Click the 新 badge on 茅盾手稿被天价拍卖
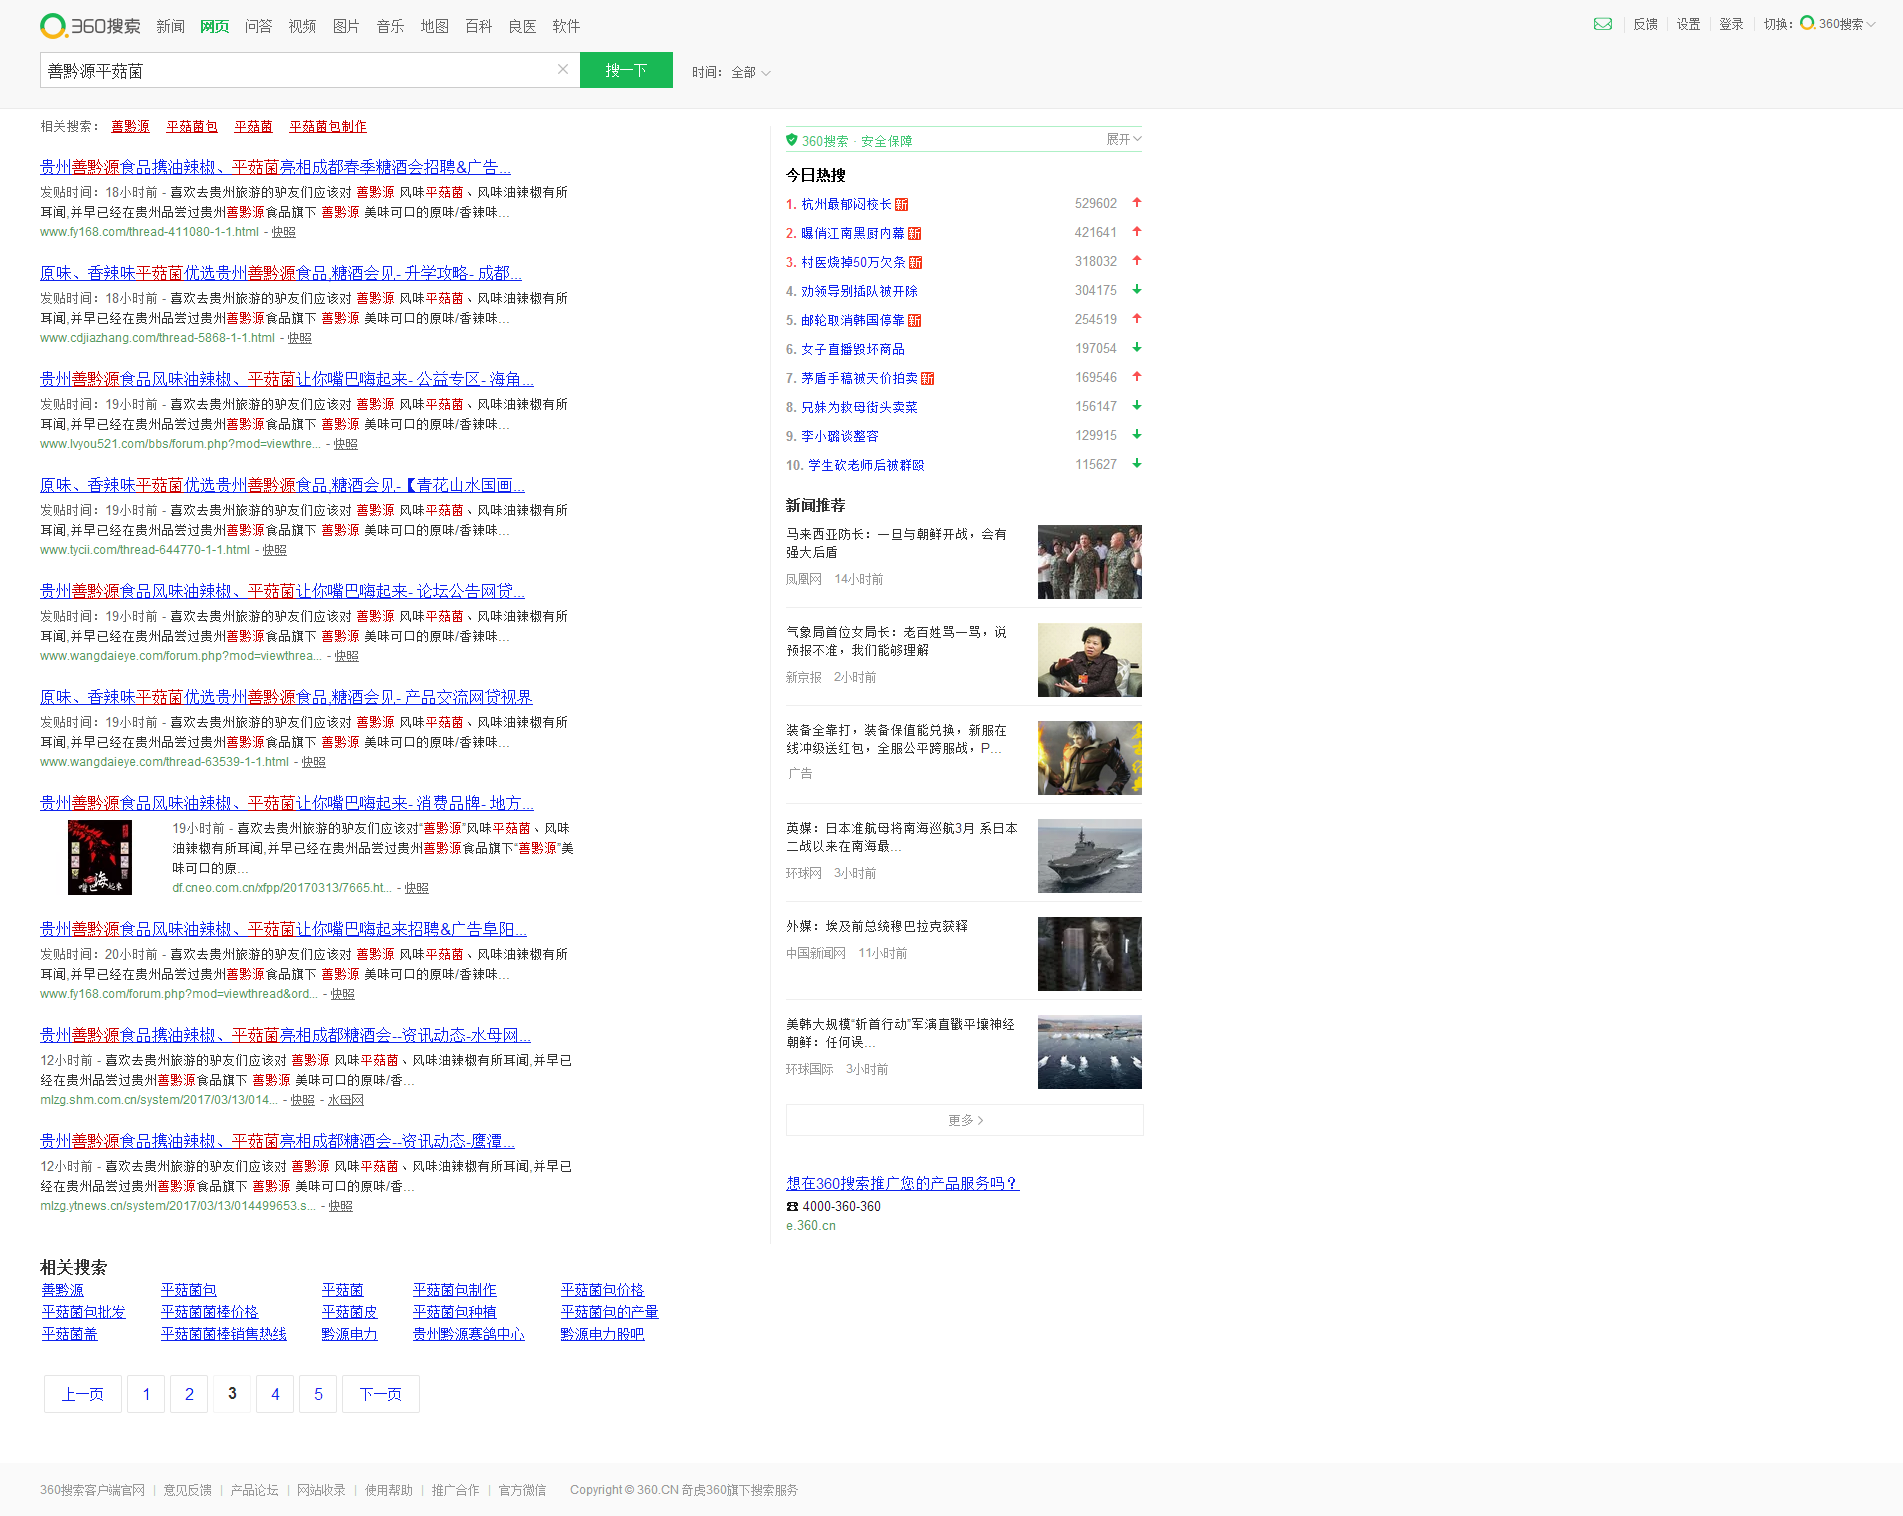 pos(927,378)
